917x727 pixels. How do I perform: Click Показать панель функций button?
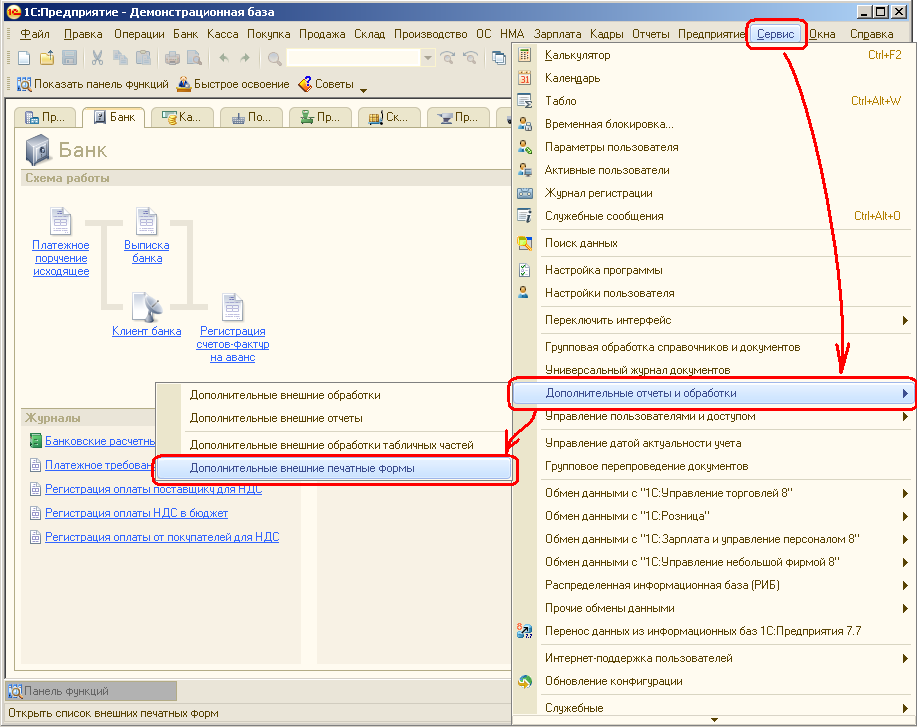pos(93,84)
